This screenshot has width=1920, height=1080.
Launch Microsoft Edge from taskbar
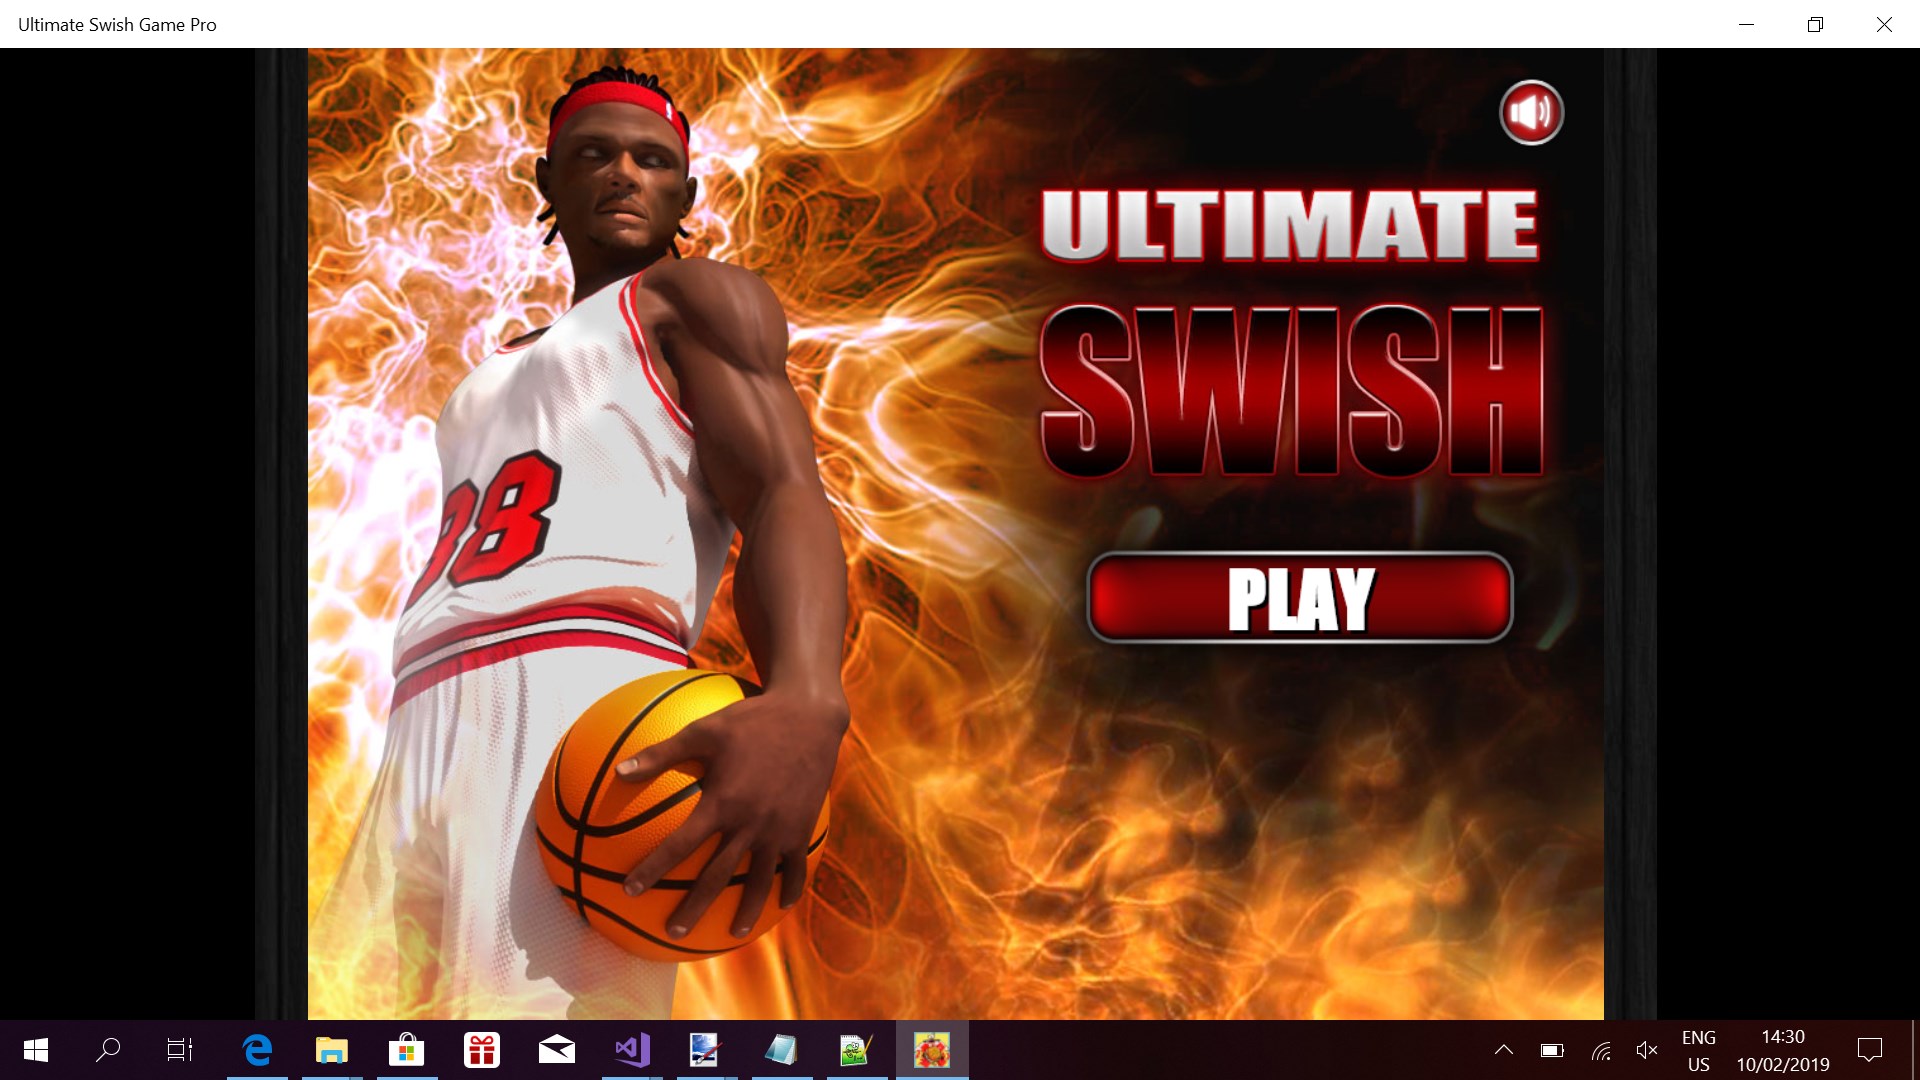point(257,1050)
